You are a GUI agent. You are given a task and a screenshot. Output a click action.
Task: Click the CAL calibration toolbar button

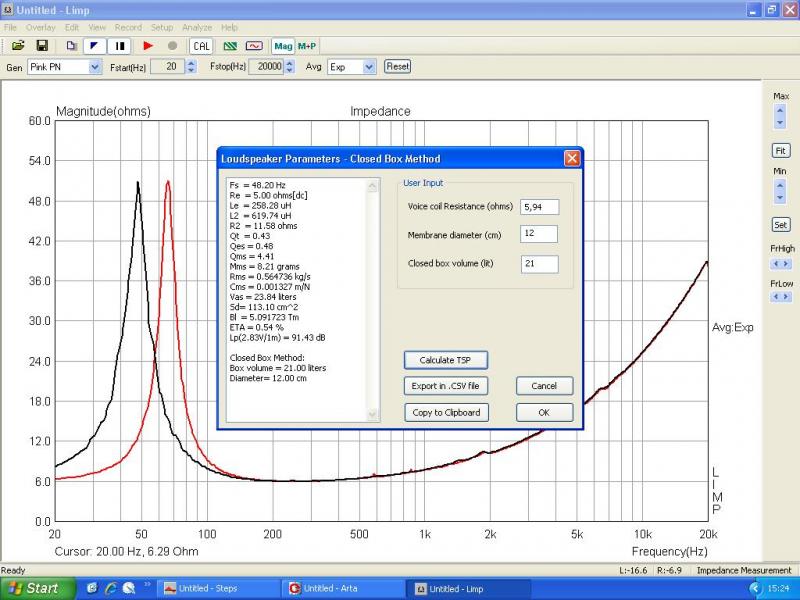click(x=201, y=46)
